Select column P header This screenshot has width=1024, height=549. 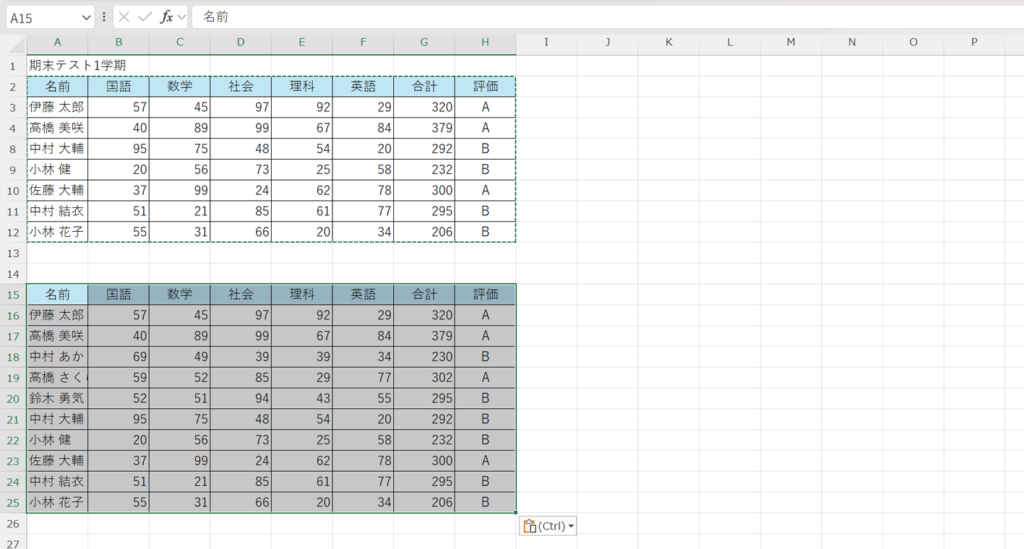[x=975, y=43]
